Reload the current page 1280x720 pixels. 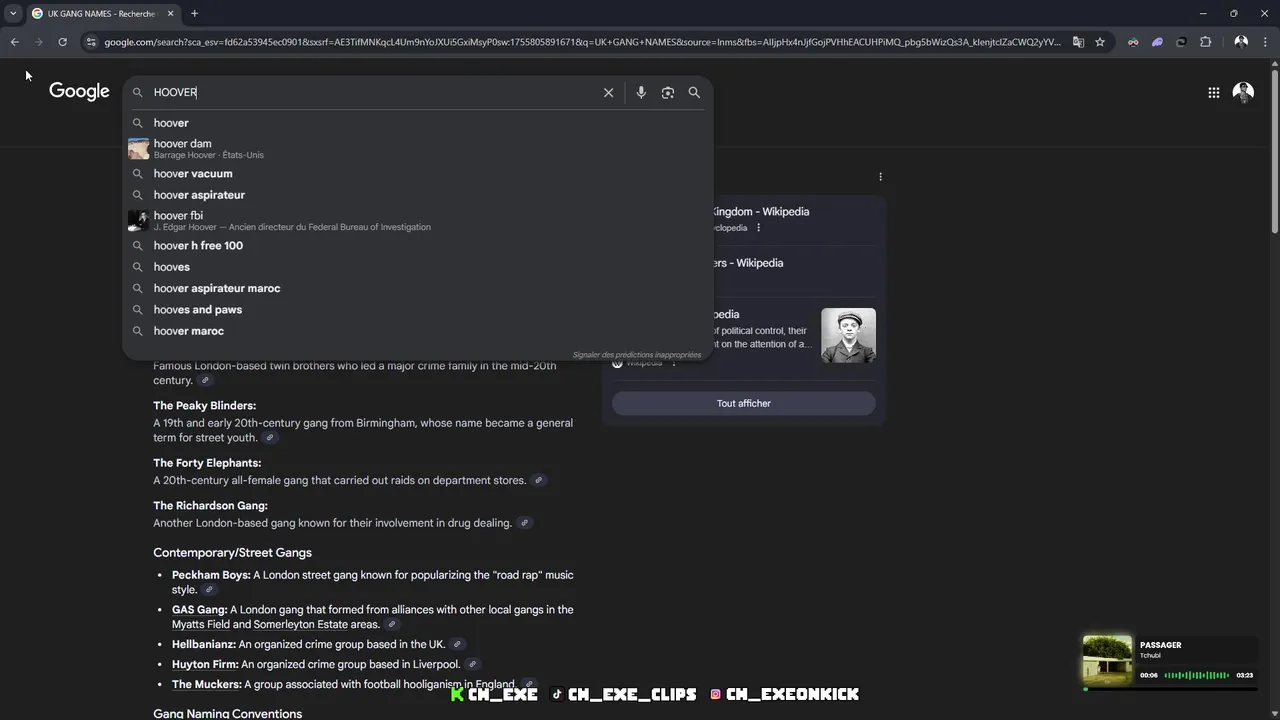pos(62,42)
